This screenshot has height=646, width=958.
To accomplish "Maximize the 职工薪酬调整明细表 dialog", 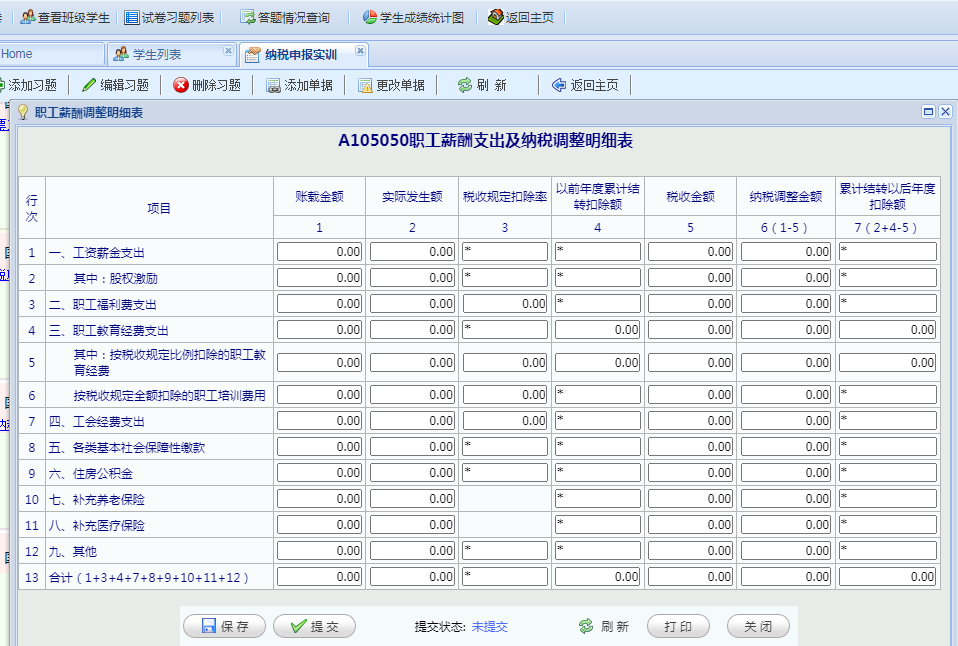I will point(929,111).
